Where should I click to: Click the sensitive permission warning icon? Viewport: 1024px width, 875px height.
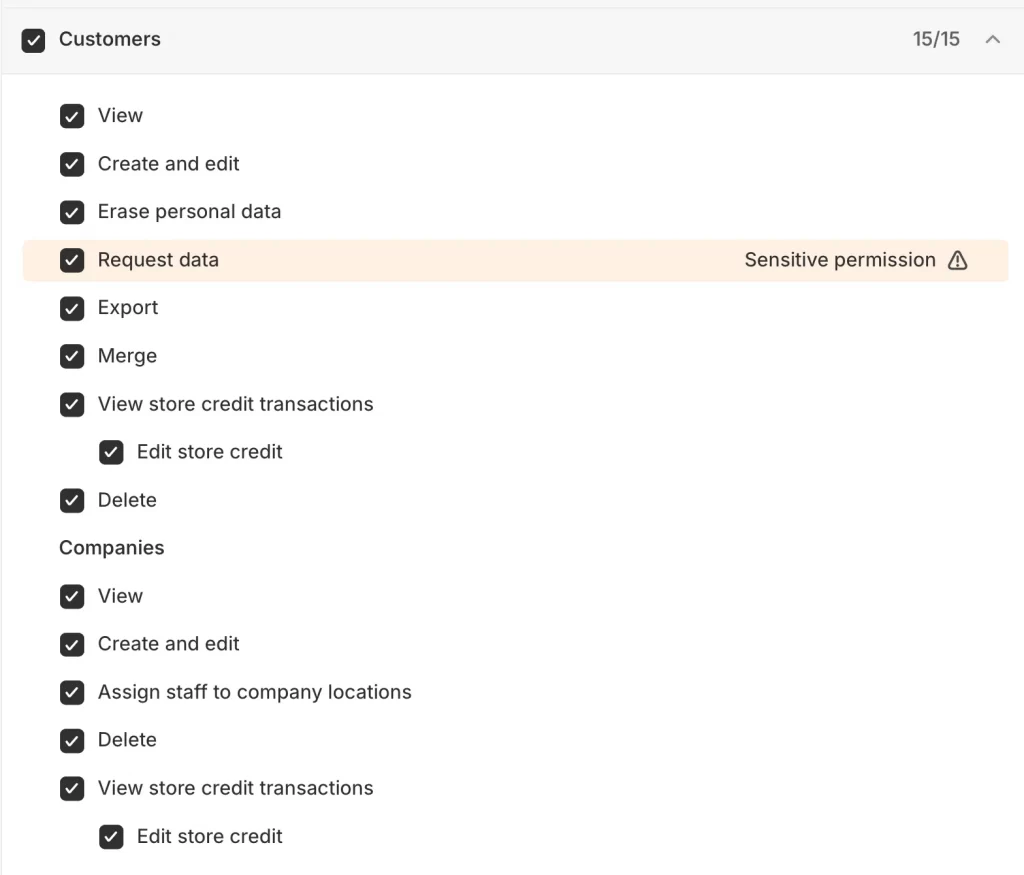pyautogui.click(x=957, y=260)
